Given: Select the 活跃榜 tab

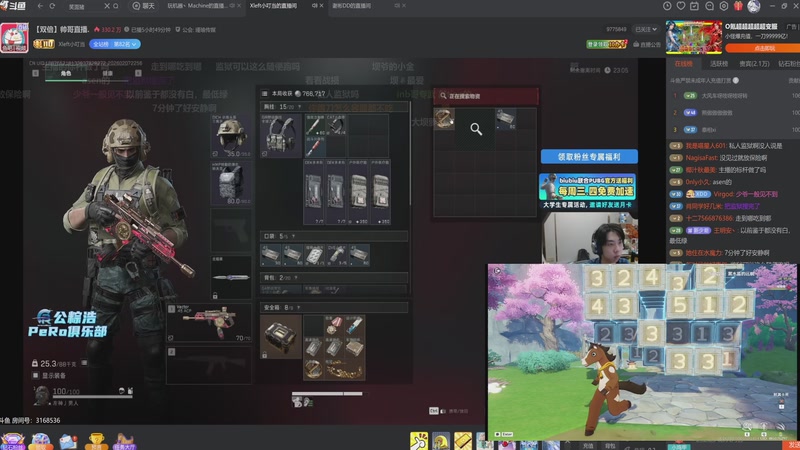Looking at the screenshot, I should tap(718, 64).
